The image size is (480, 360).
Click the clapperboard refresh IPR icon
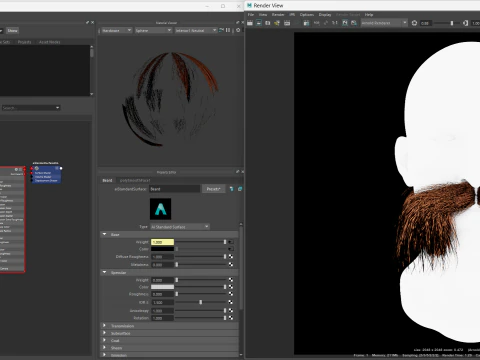(x=287, y=23)
